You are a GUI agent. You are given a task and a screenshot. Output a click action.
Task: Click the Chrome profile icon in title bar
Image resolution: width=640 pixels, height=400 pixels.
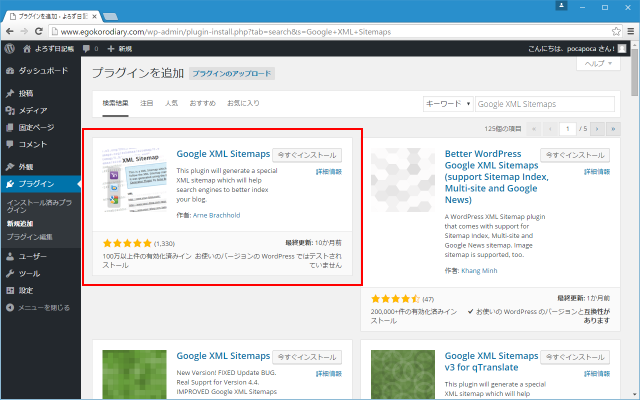(561, 6)
